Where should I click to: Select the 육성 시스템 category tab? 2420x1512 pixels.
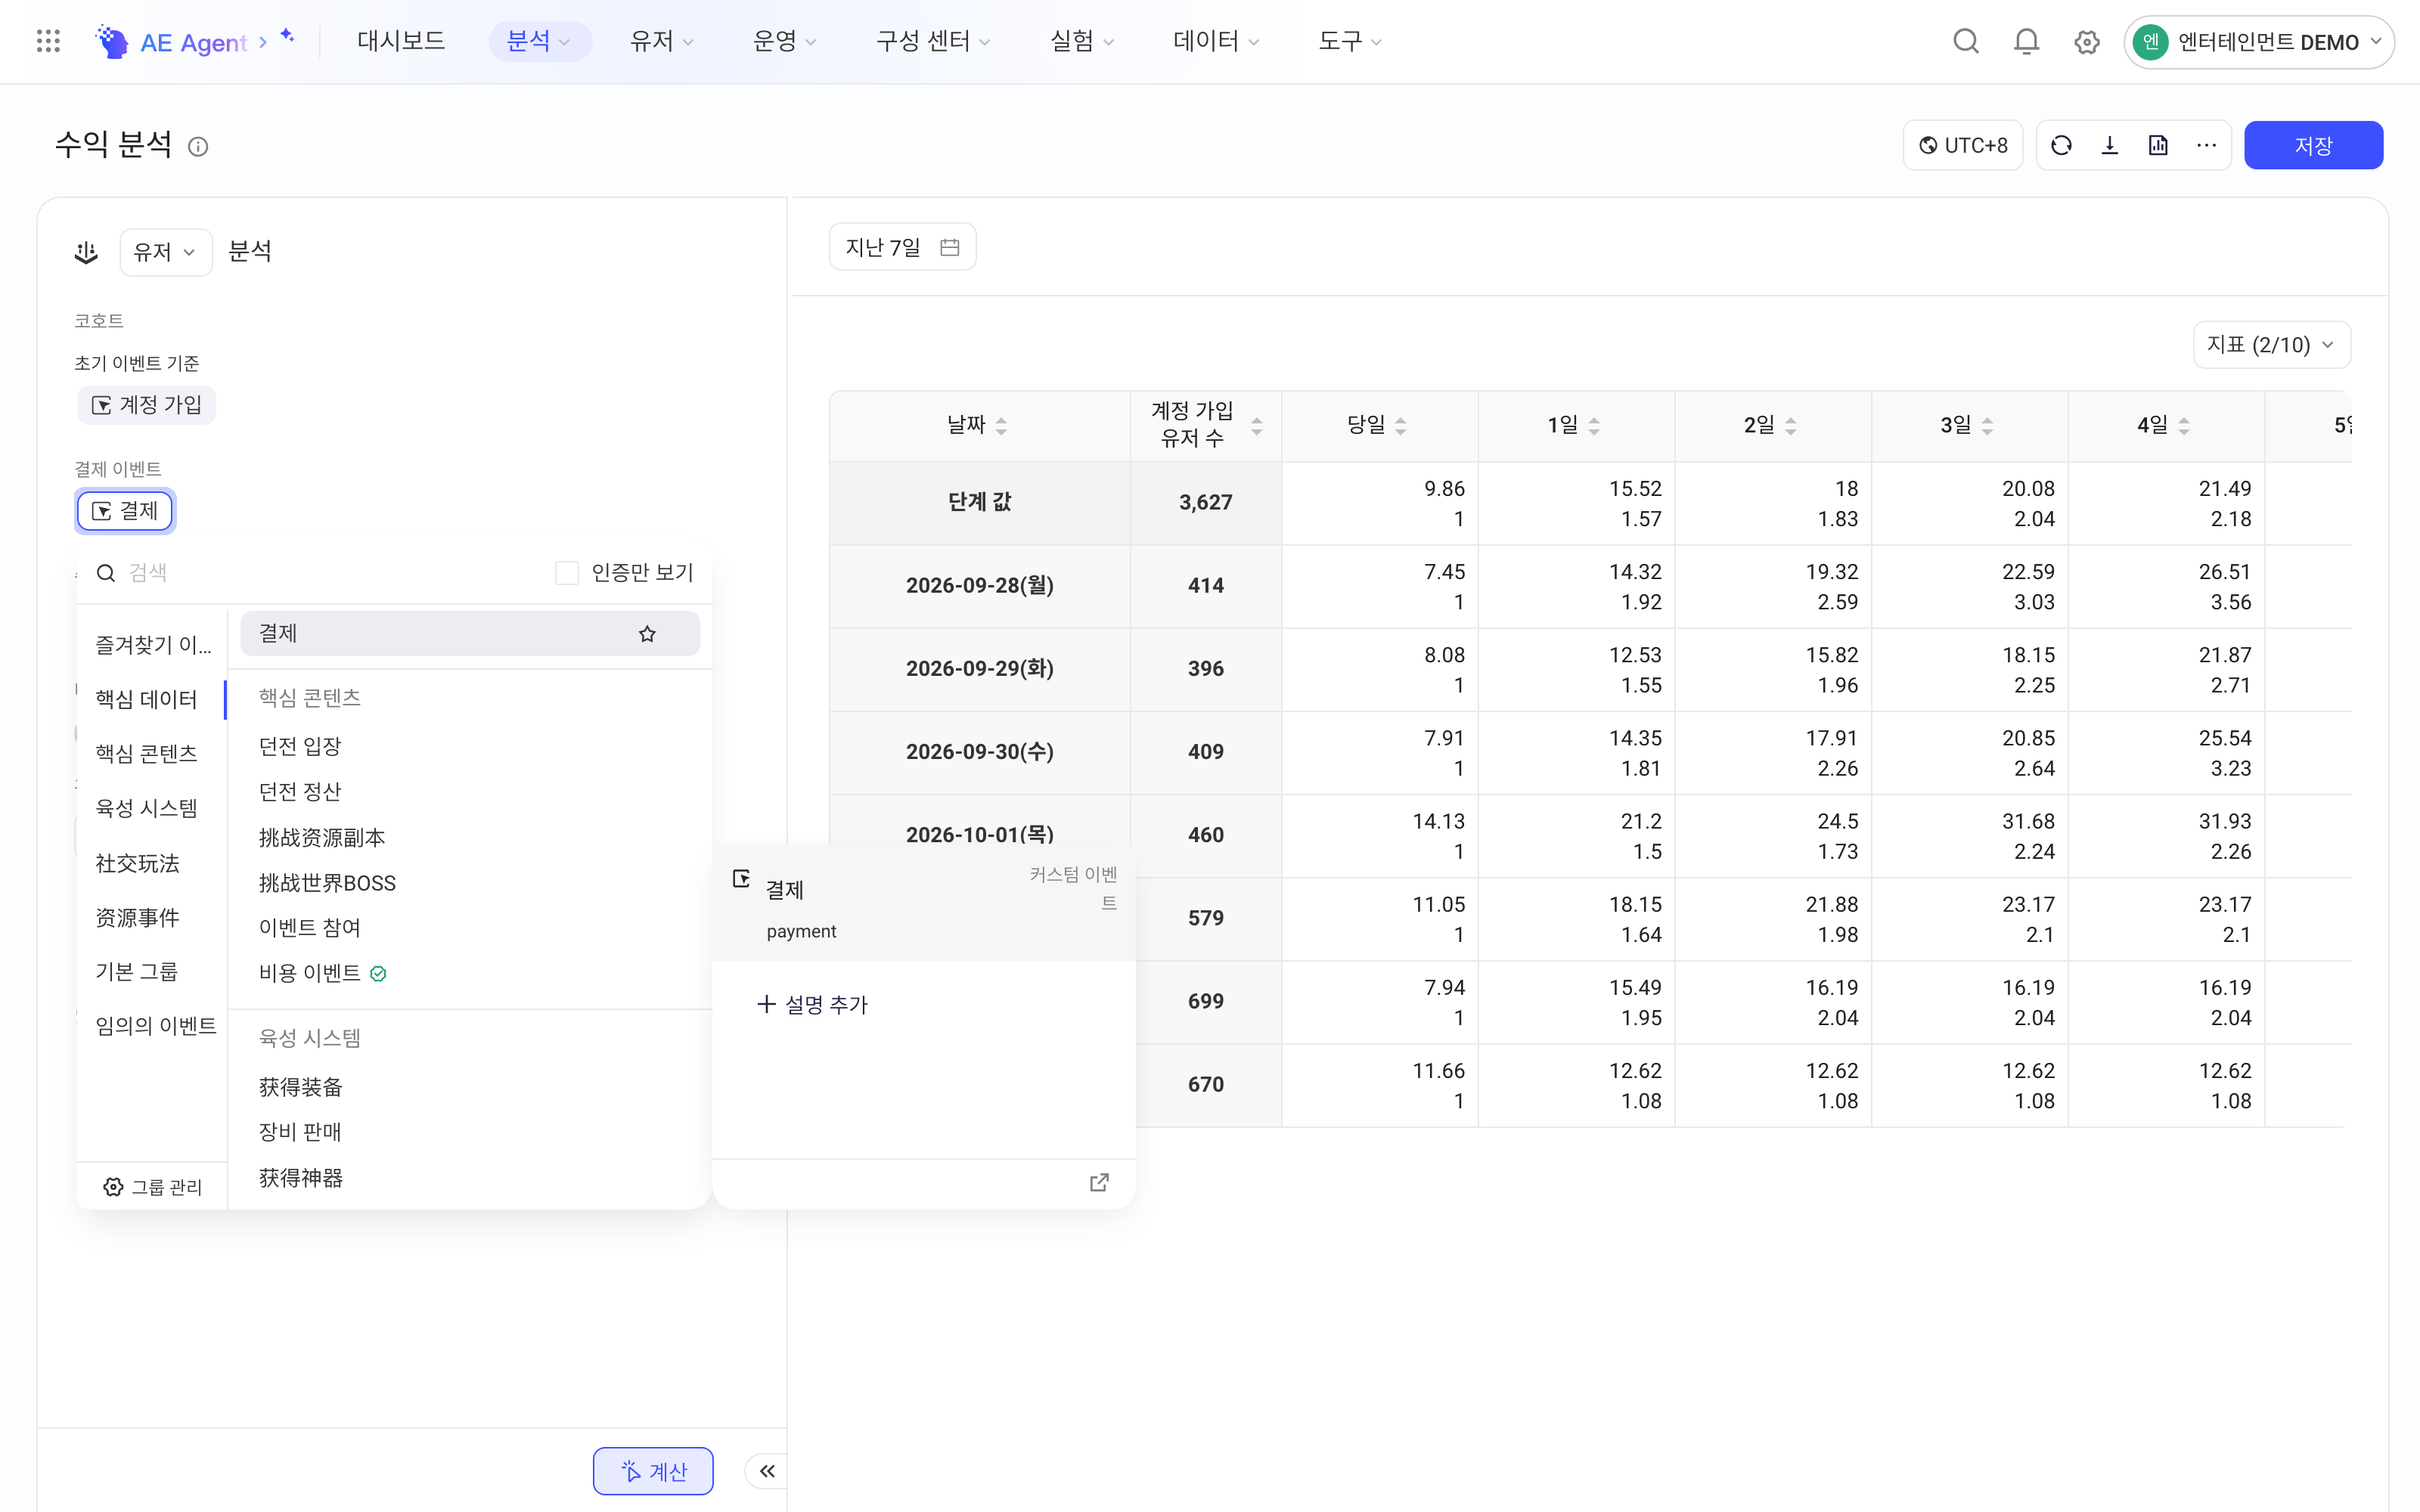point(147,808)
